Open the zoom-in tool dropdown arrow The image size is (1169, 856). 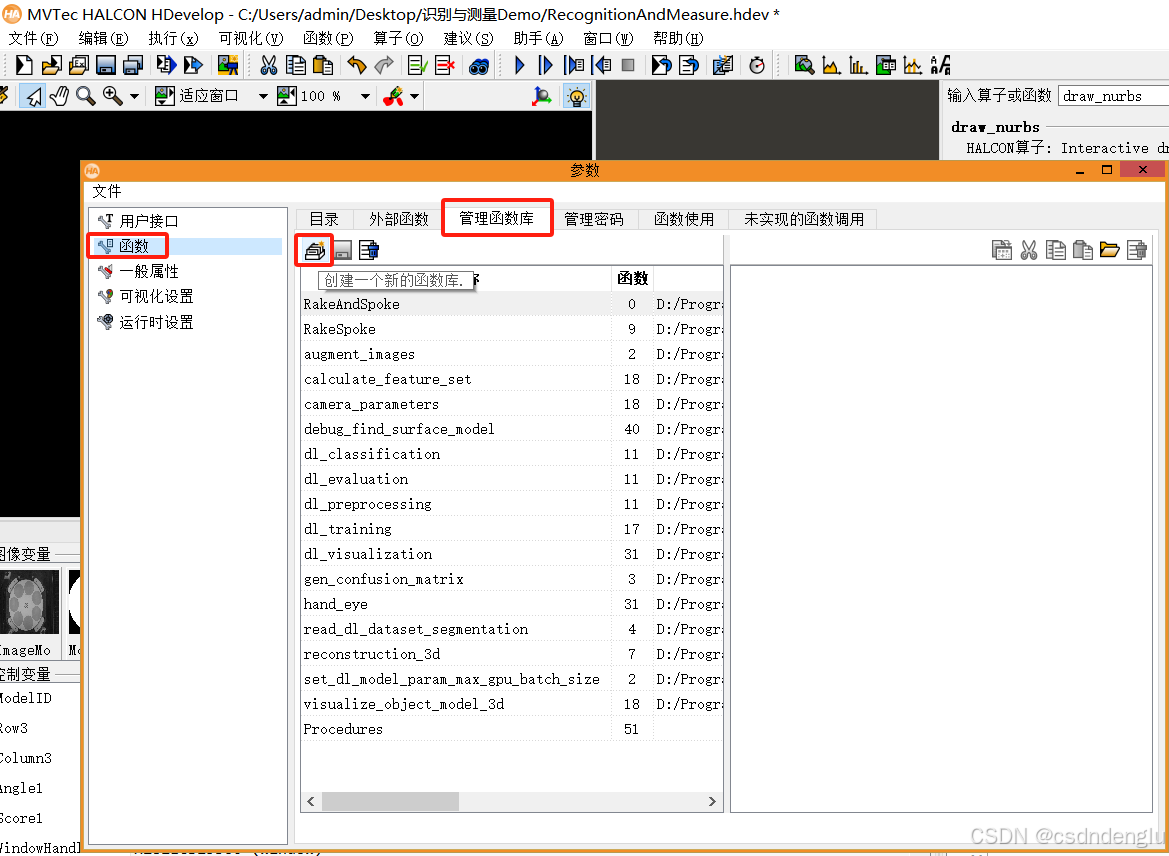click(x=134, y=96)
